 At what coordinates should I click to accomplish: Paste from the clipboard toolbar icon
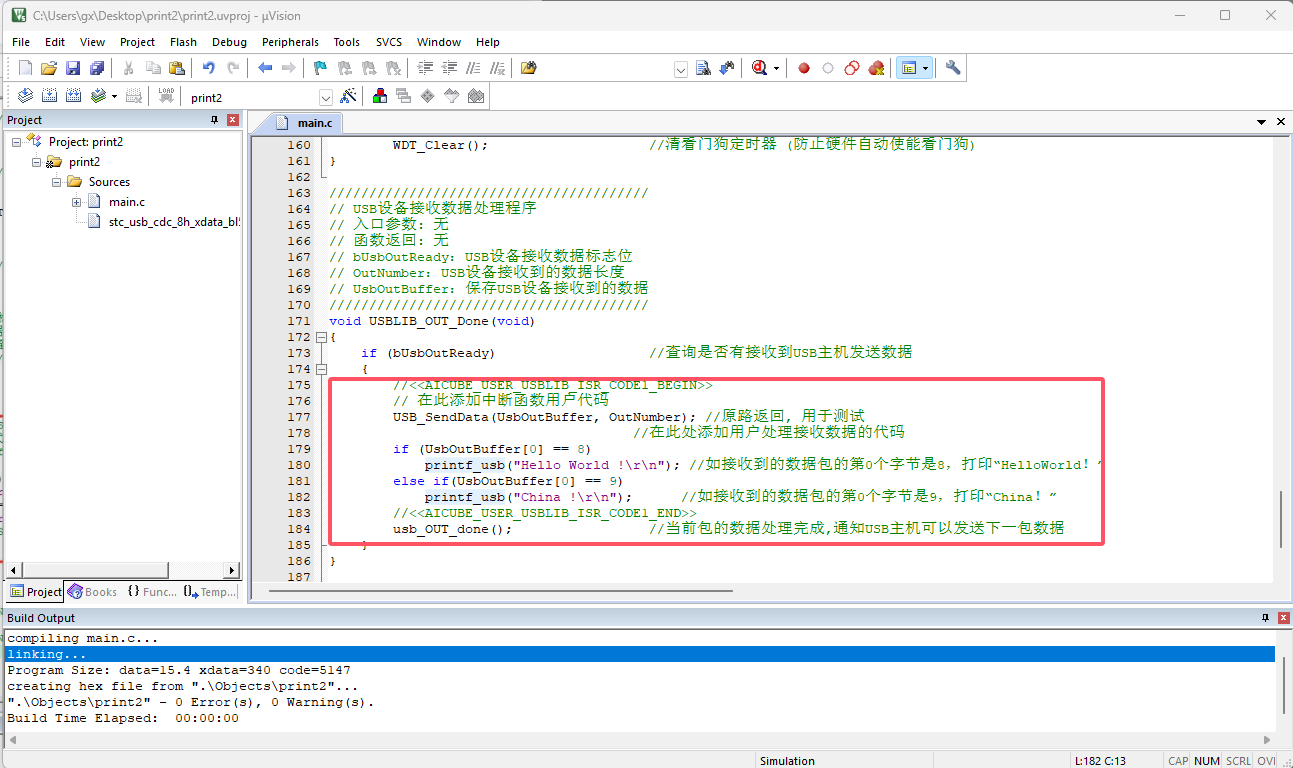click(176, 68)
